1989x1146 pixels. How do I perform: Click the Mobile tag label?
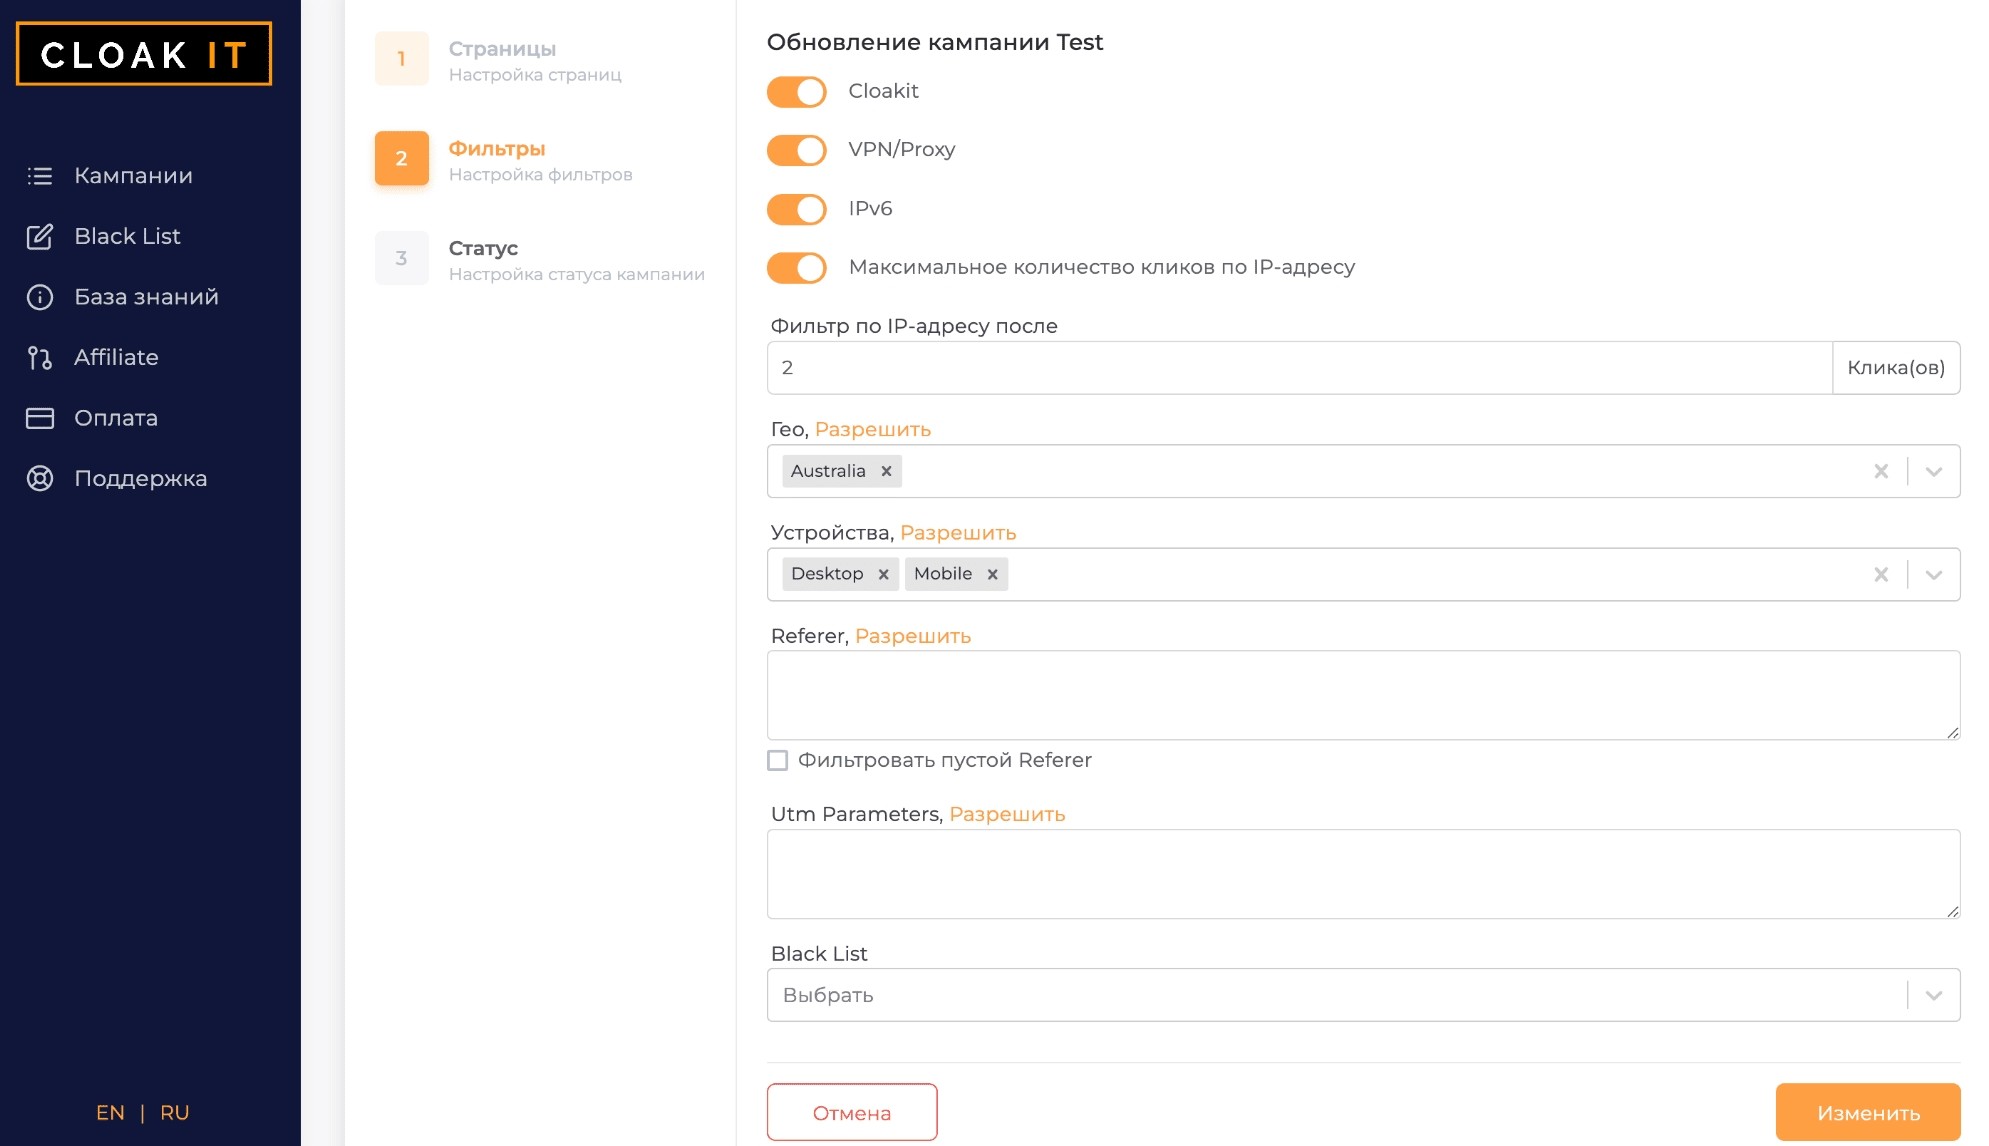point(943,574)
